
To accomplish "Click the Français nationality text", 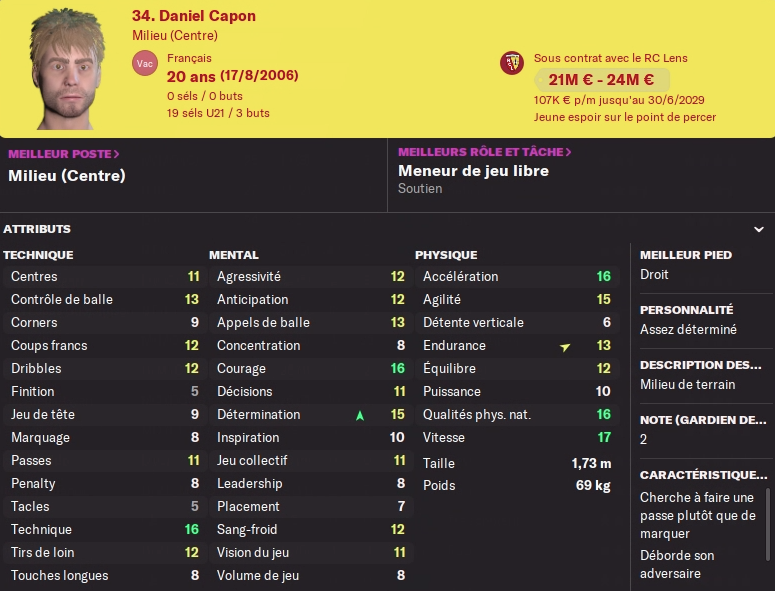I will 189,59.
